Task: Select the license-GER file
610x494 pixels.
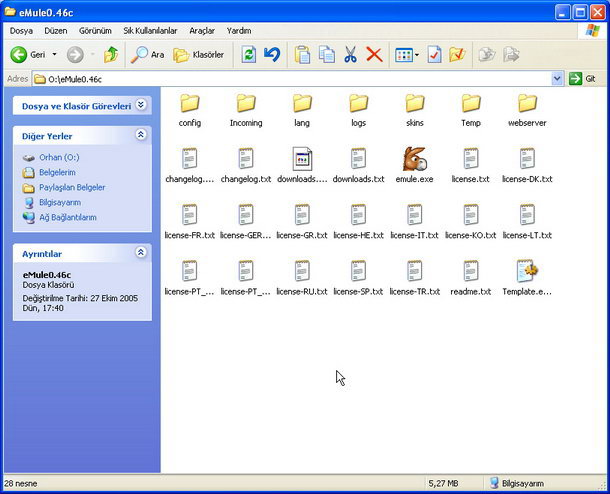Action: point(246,222)
